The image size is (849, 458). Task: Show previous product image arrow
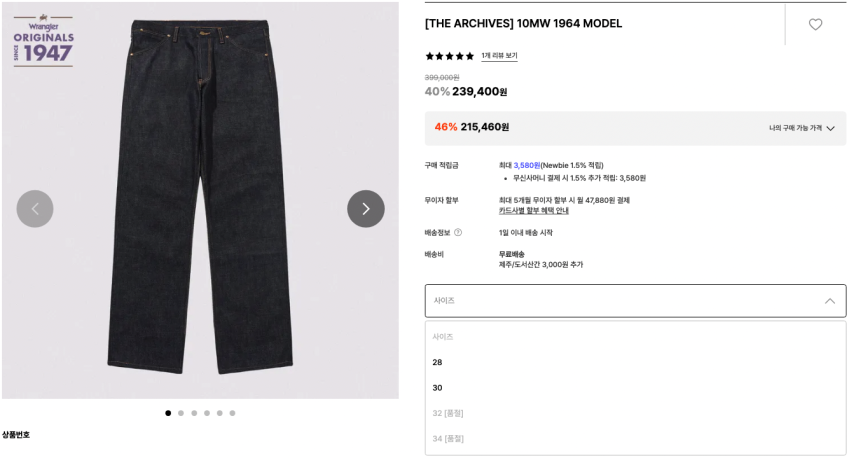tap(35, 208)
